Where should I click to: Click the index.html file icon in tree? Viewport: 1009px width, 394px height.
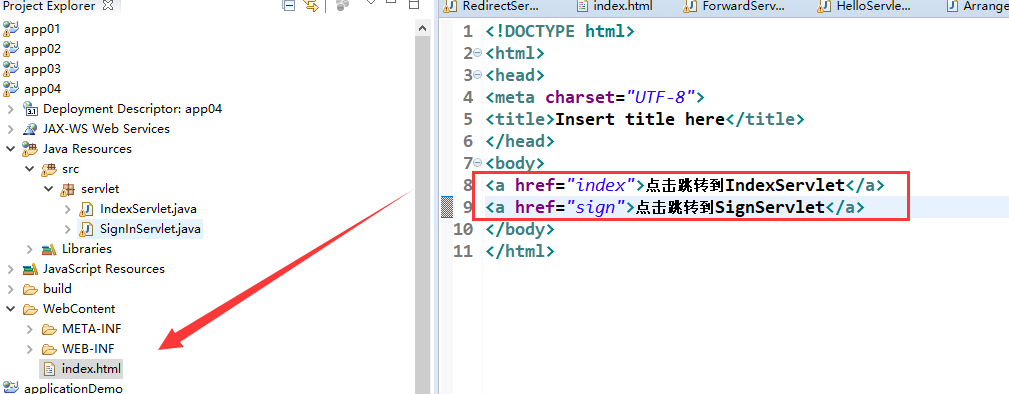click(x=49, y=369)
